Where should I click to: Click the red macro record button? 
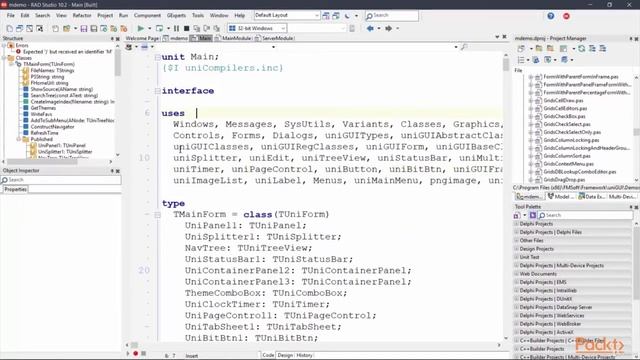tap(136, 353)
